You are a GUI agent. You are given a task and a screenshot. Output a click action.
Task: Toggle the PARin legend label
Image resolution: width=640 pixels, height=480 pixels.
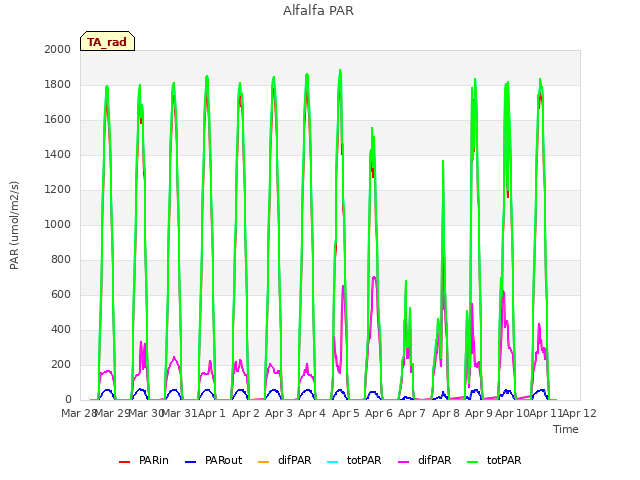point(153,460)
